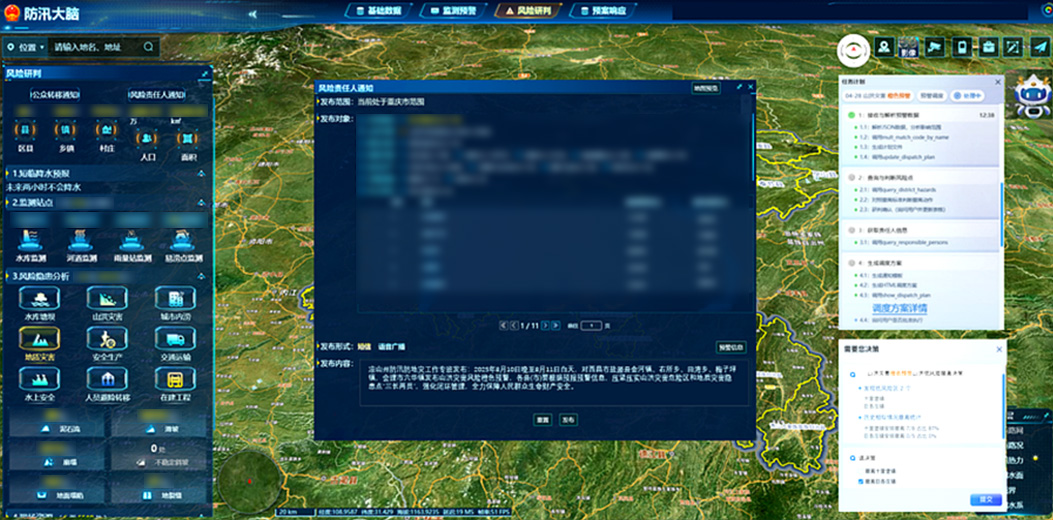This screenshot has height=520, width=1053.
Task: Open the user locator map tool
Action: [x=885, y=46]
